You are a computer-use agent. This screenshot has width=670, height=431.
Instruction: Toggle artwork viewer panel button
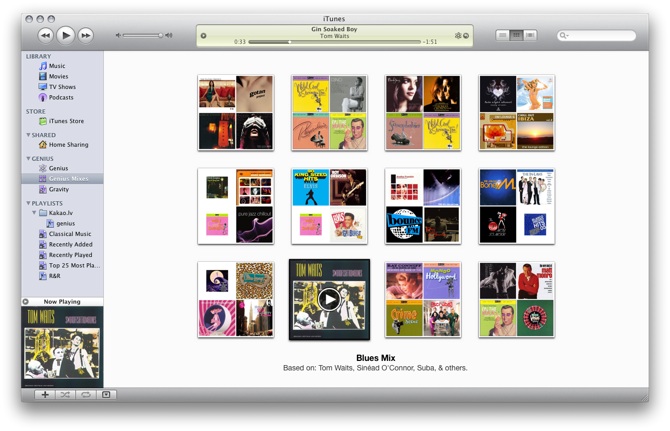tap(106, 395)
